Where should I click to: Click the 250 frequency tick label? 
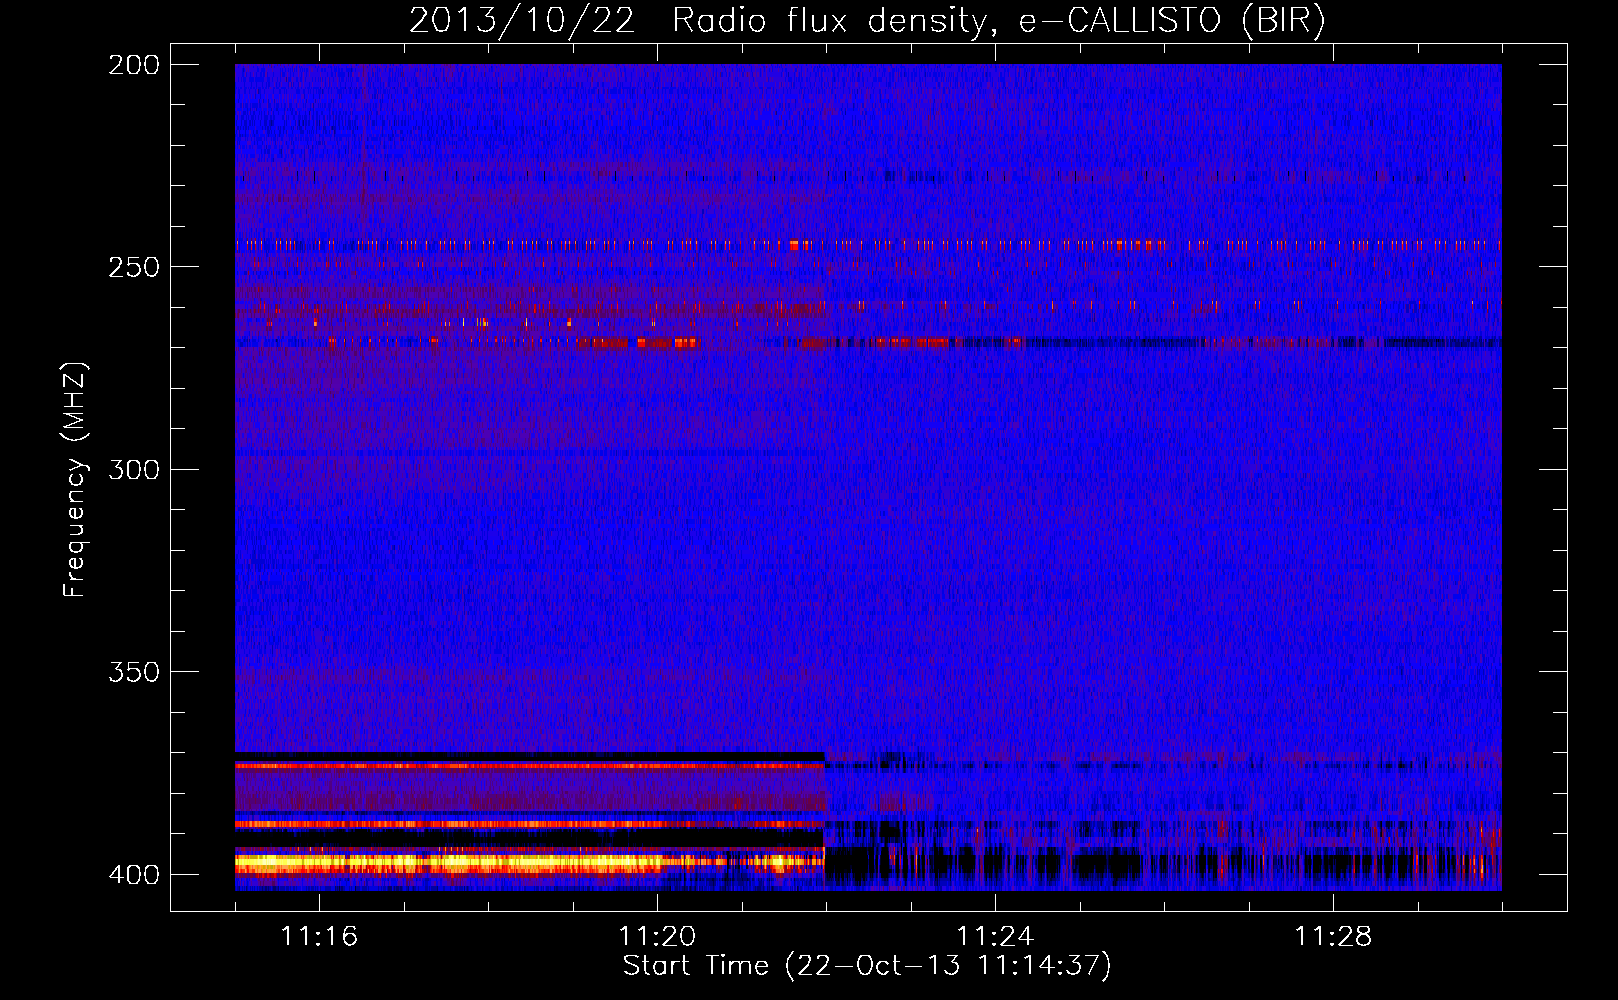134,267
